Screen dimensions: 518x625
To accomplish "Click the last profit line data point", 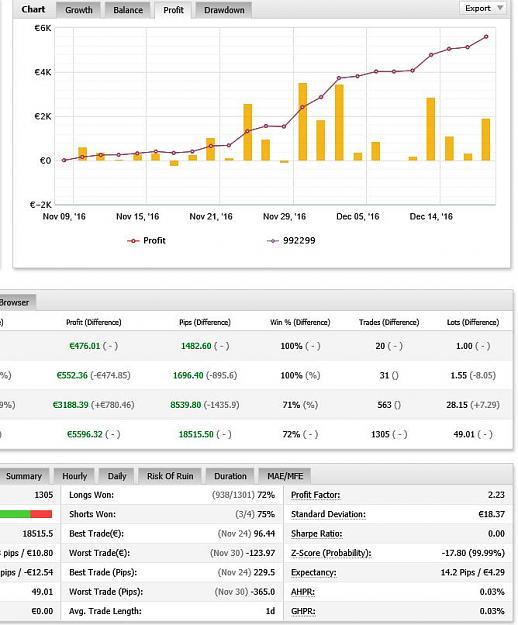I will [x=486, y=37].
